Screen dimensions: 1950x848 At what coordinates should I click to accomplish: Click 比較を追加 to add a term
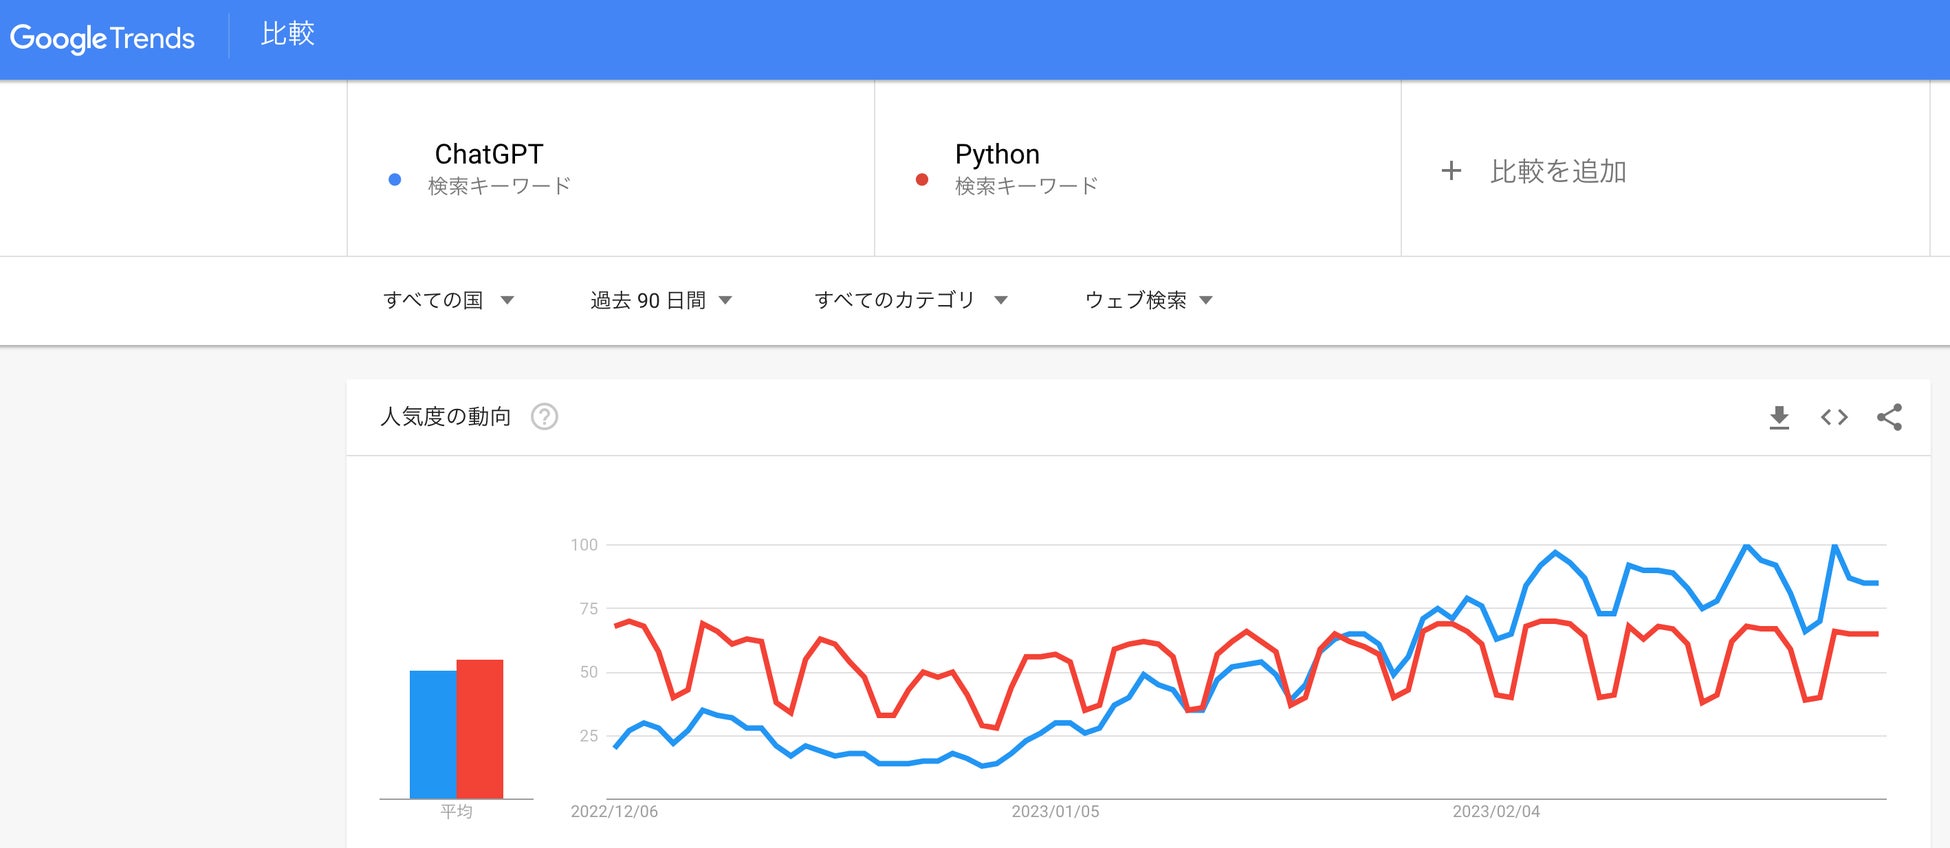tap(1558, 171)
